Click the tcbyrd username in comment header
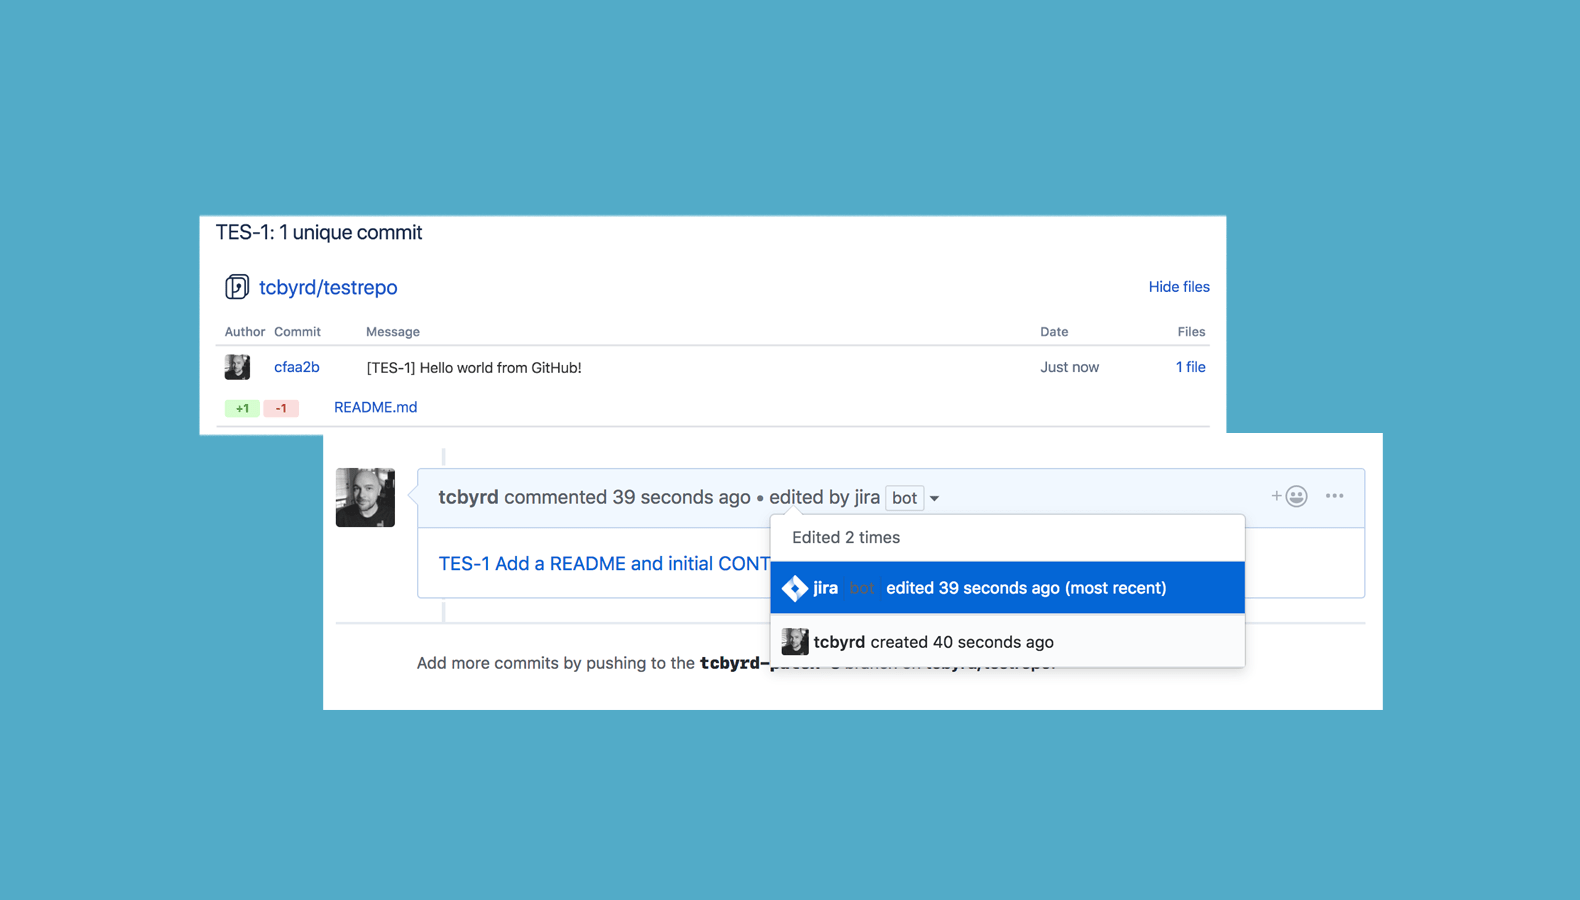The width and height of the screenshot is (1580, 900). pos(468,497)
